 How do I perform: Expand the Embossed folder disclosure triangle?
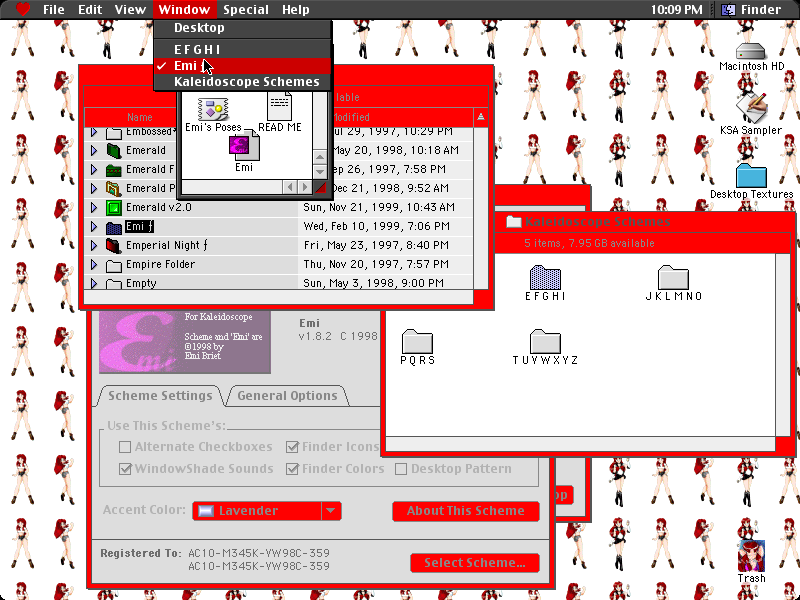94,132
